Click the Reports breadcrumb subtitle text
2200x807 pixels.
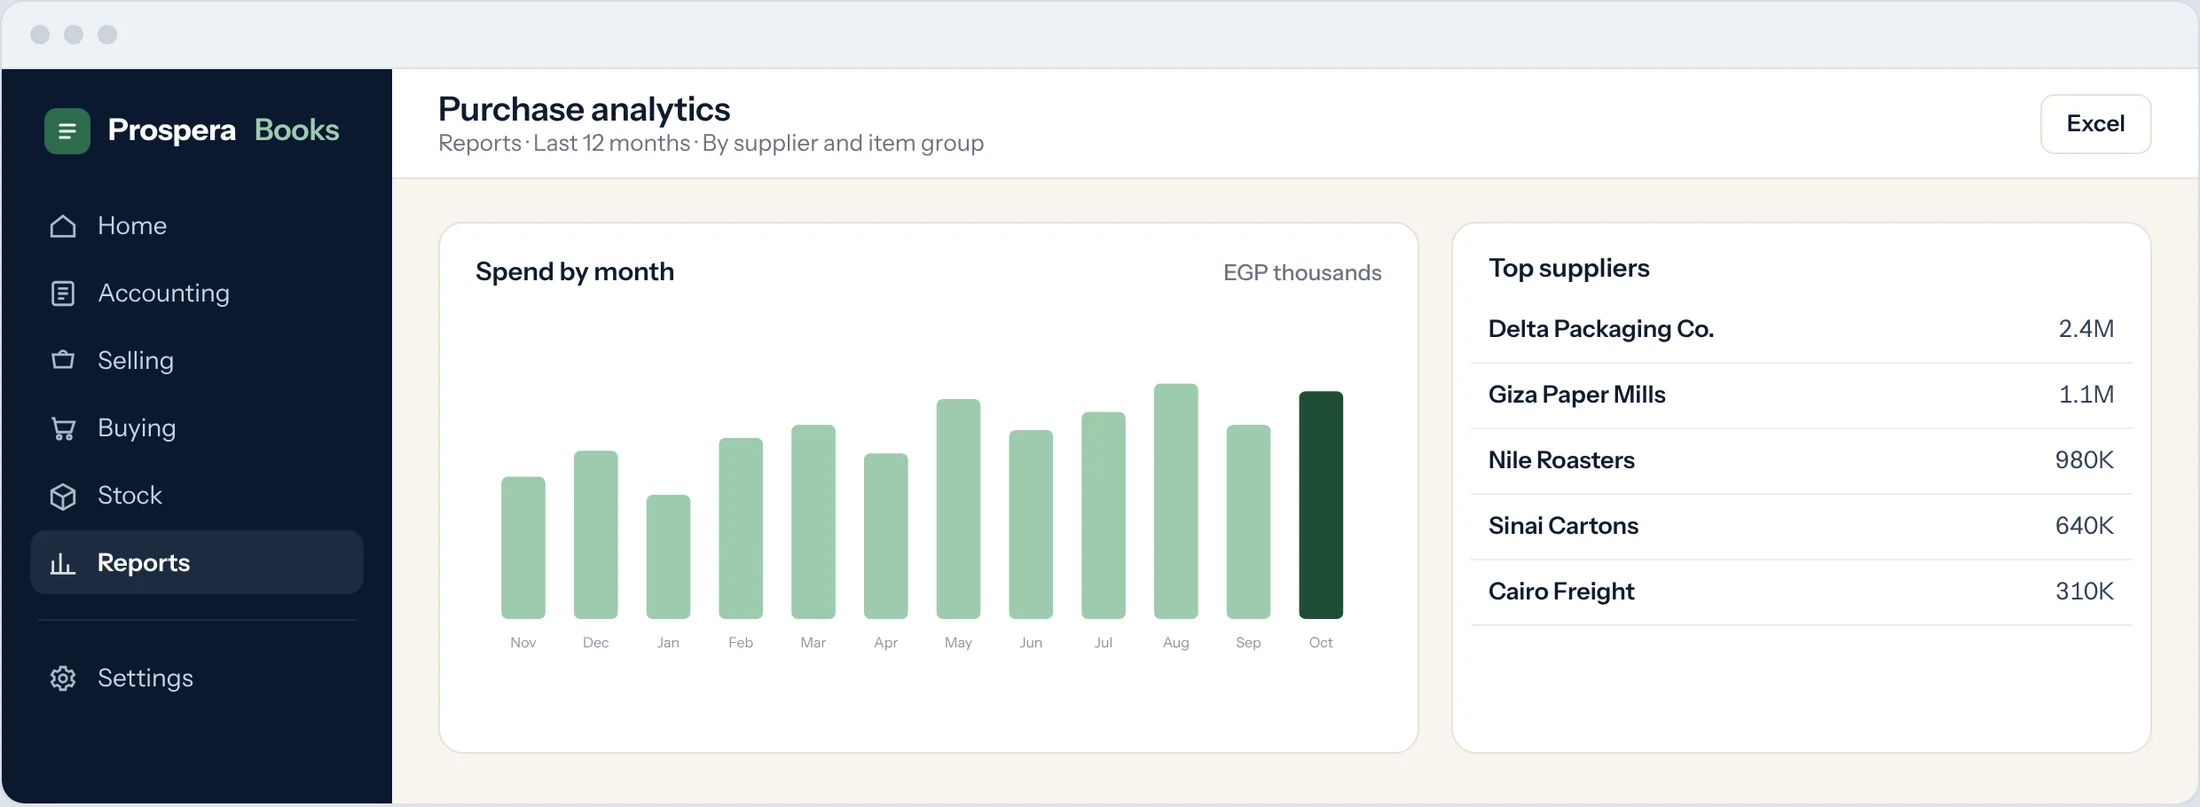tap(711, 143)
